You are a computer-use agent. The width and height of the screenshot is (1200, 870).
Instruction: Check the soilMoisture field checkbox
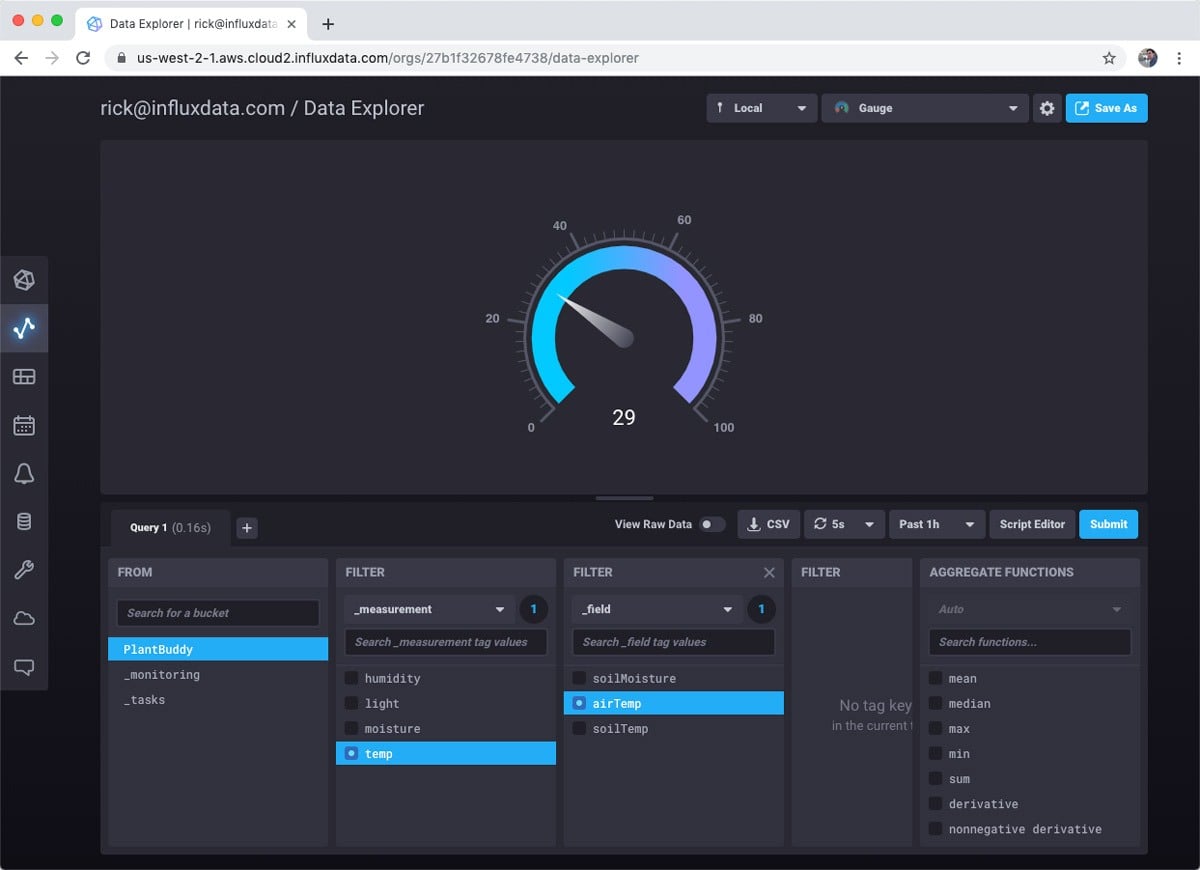pyautogui.click(x=579, y=678)
